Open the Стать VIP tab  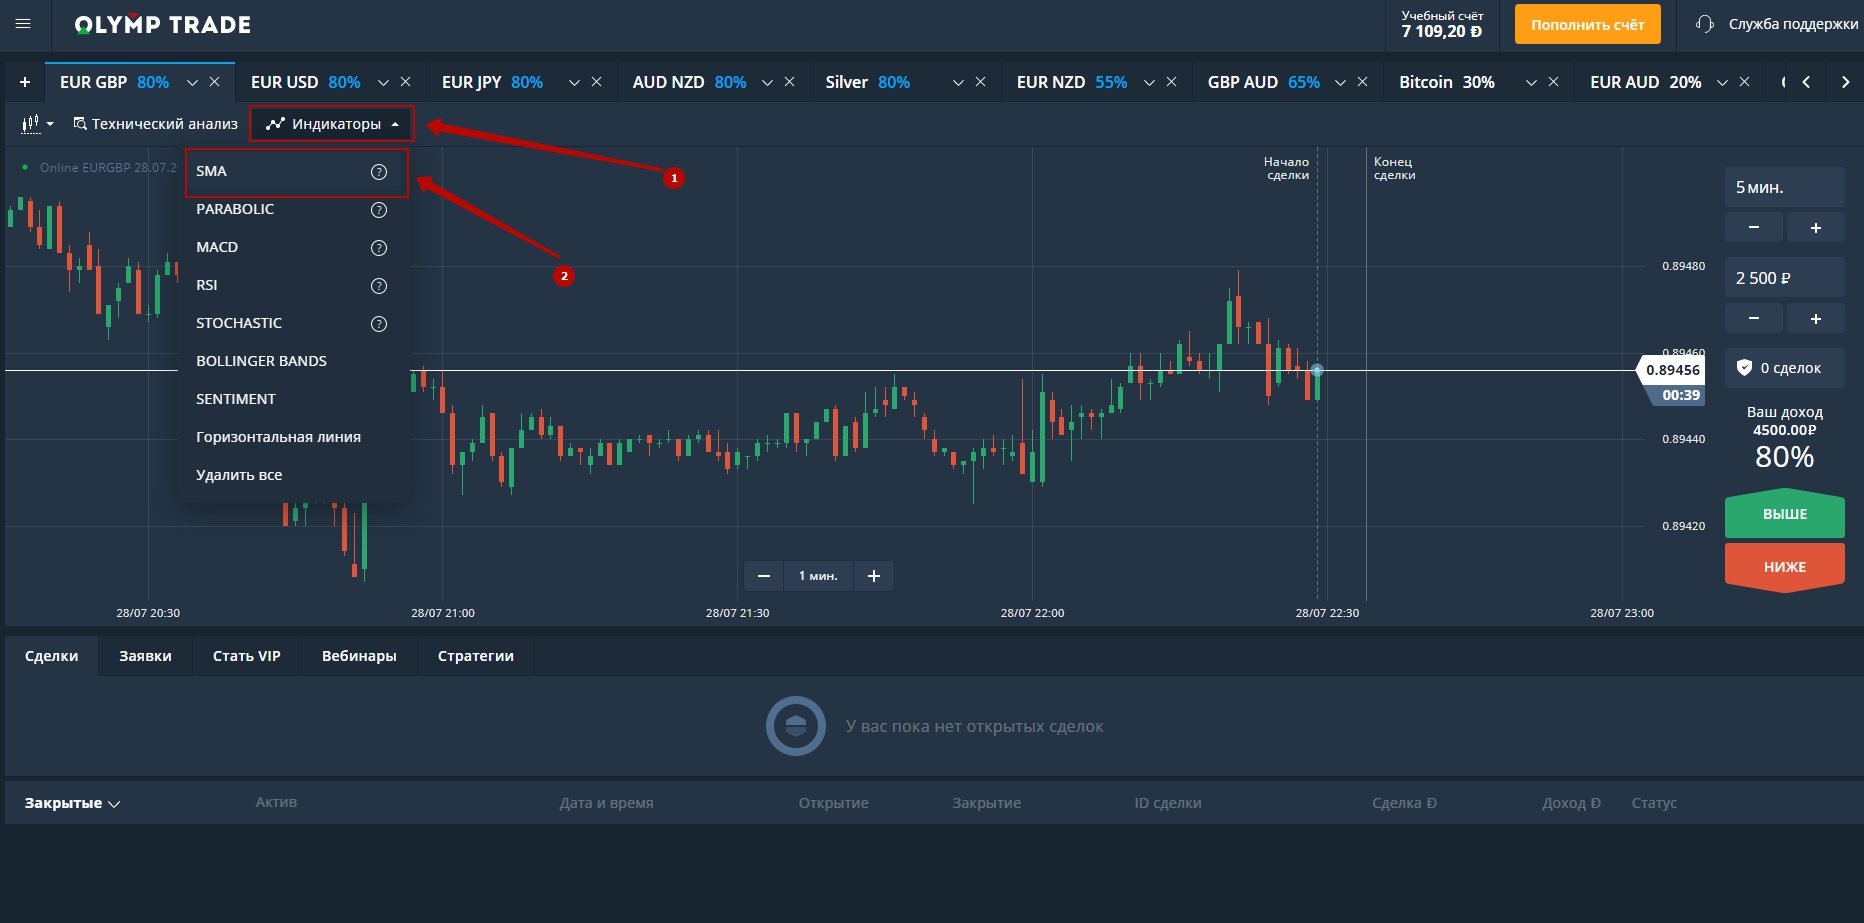(246, 656)
